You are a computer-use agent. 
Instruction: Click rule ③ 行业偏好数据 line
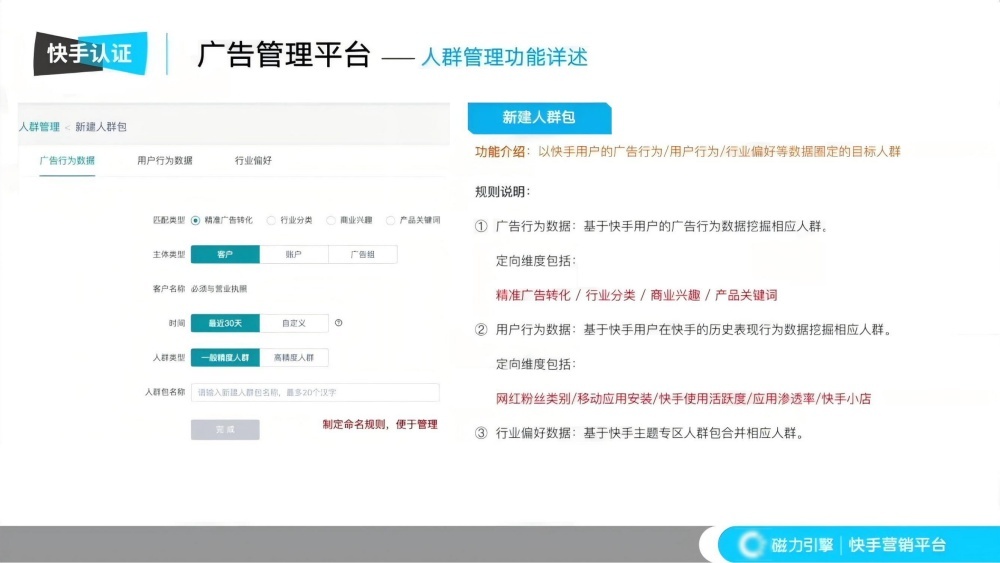[640, 433]
